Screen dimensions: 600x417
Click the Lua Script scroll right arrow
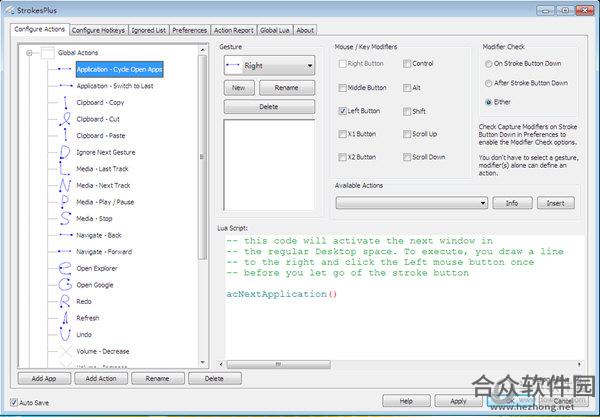[579, 364]
